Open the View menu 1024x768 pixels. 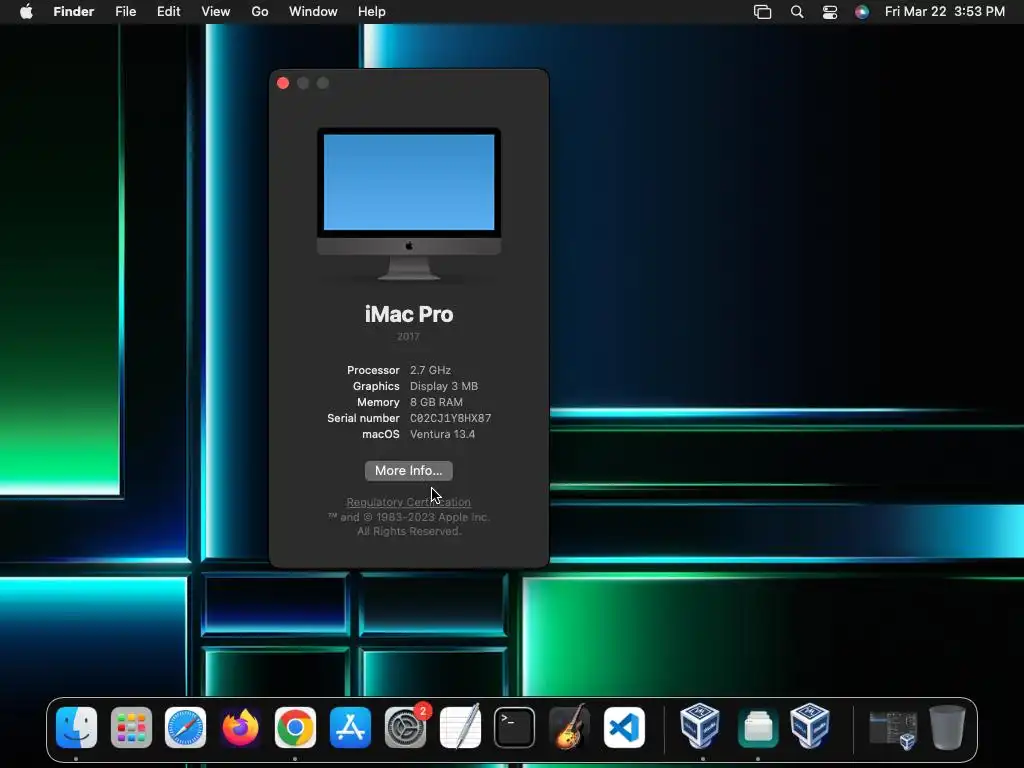point(216,12)
